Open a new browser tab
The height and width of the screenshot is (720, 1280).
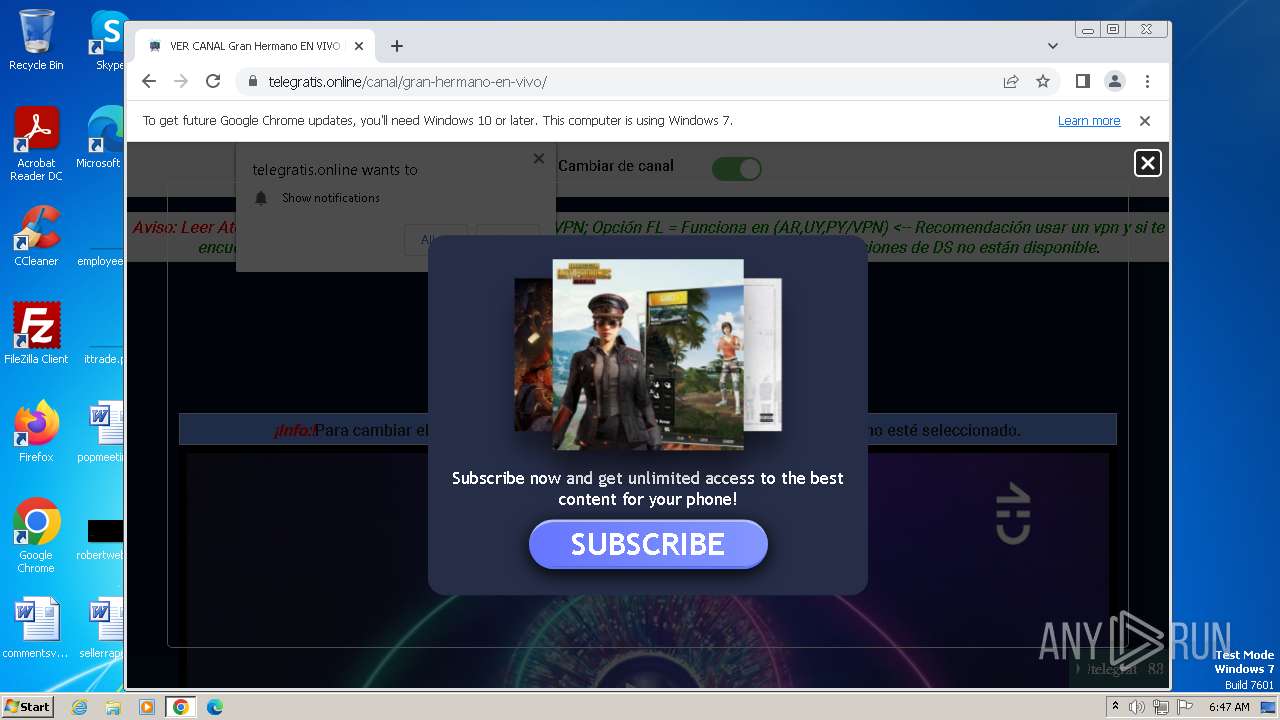[x=397, y=46]
